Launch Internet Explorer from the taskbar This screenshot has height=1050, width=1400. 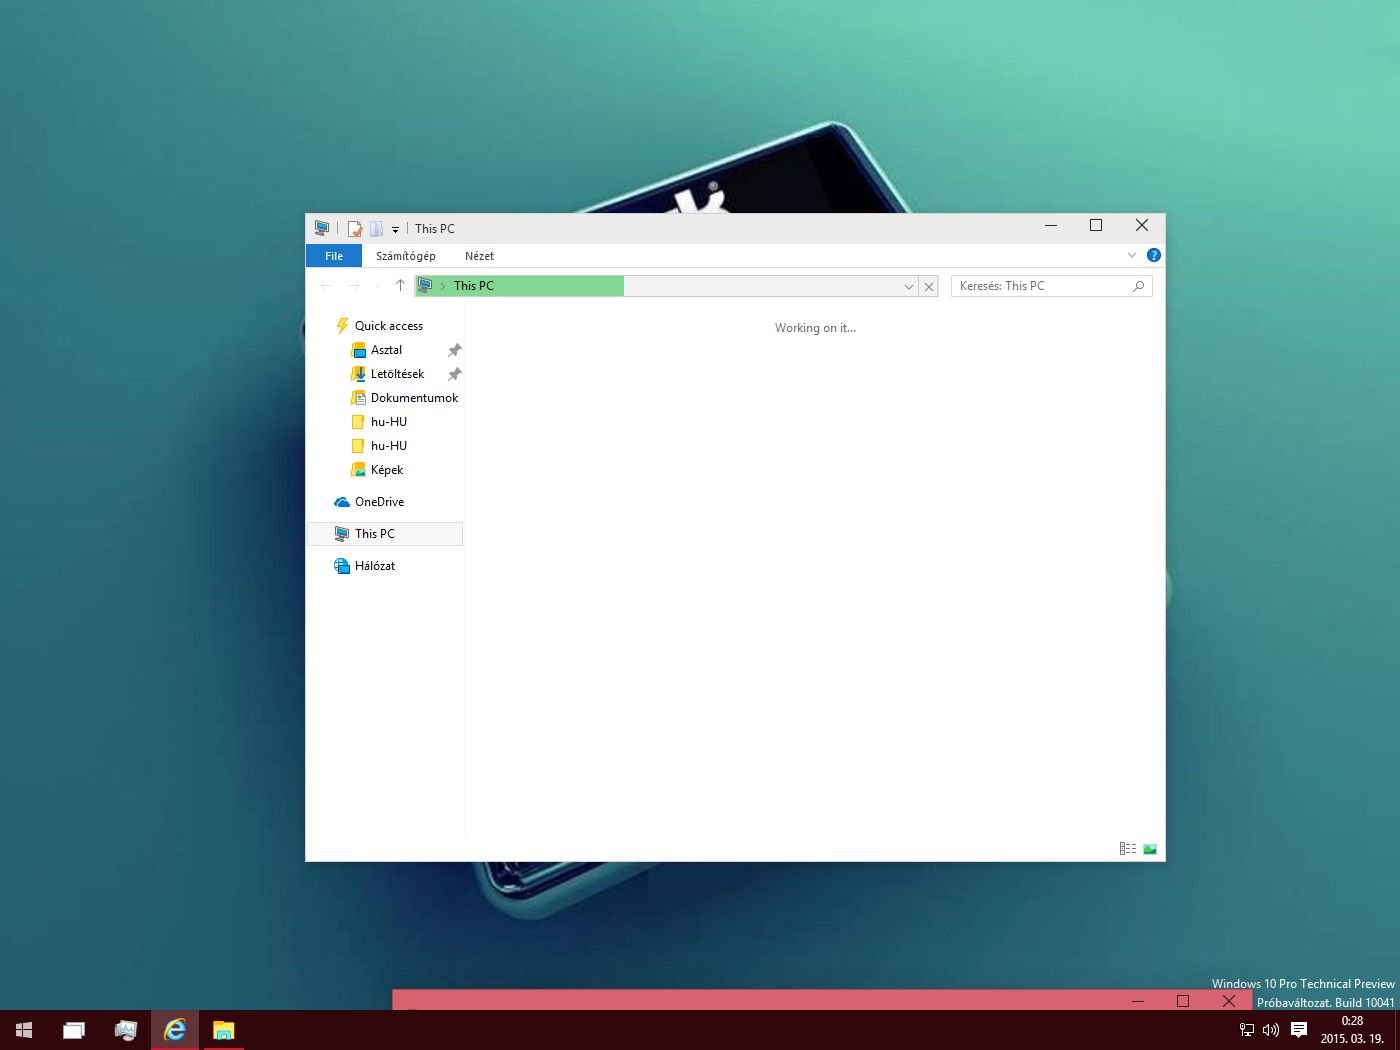pos(175,1030)
